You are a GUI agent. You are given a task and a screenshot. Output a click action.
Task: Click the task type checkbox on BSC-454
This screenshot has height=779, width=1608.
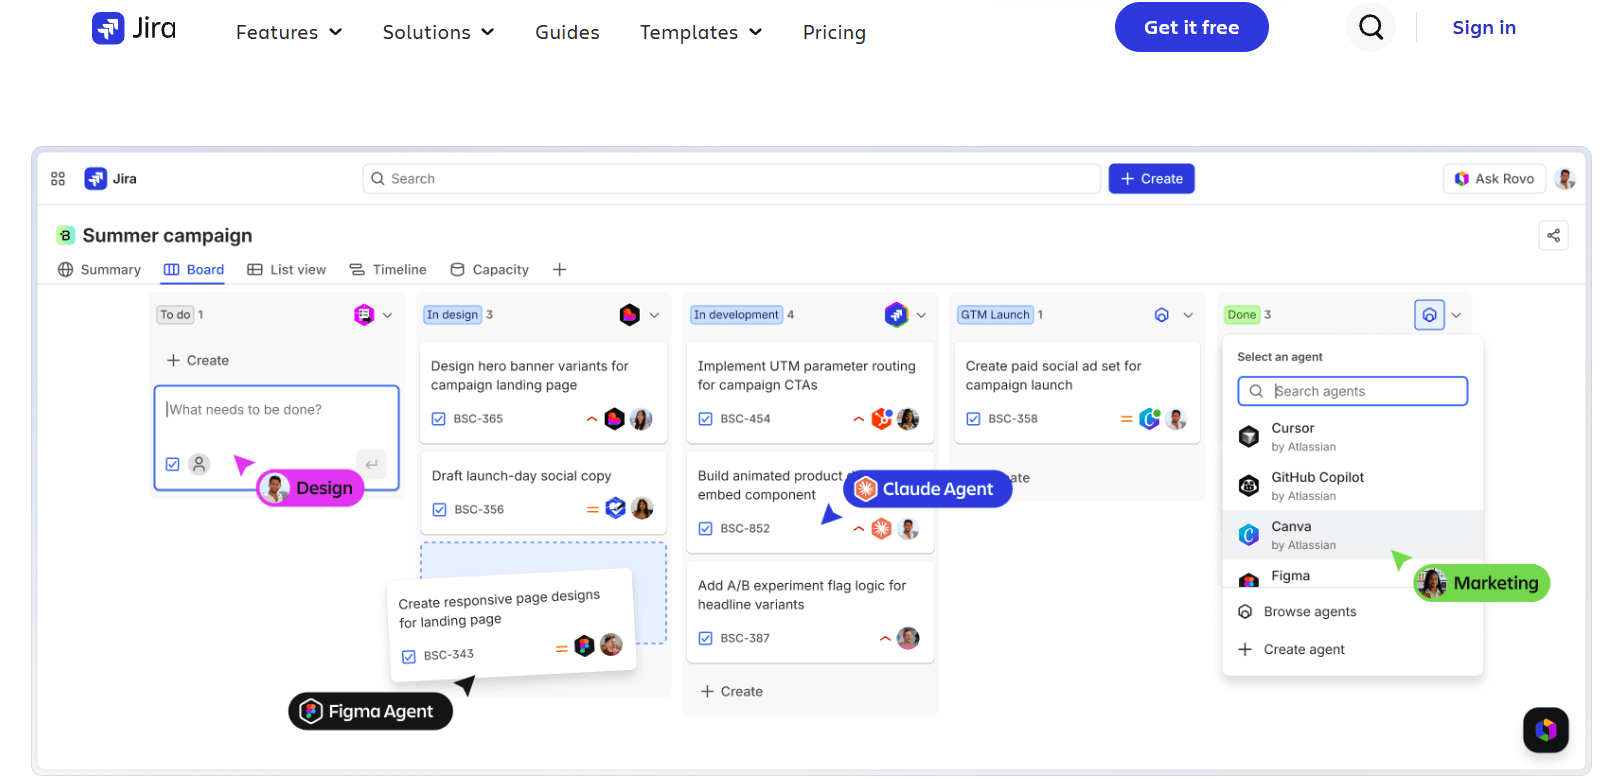pos(706,419)
